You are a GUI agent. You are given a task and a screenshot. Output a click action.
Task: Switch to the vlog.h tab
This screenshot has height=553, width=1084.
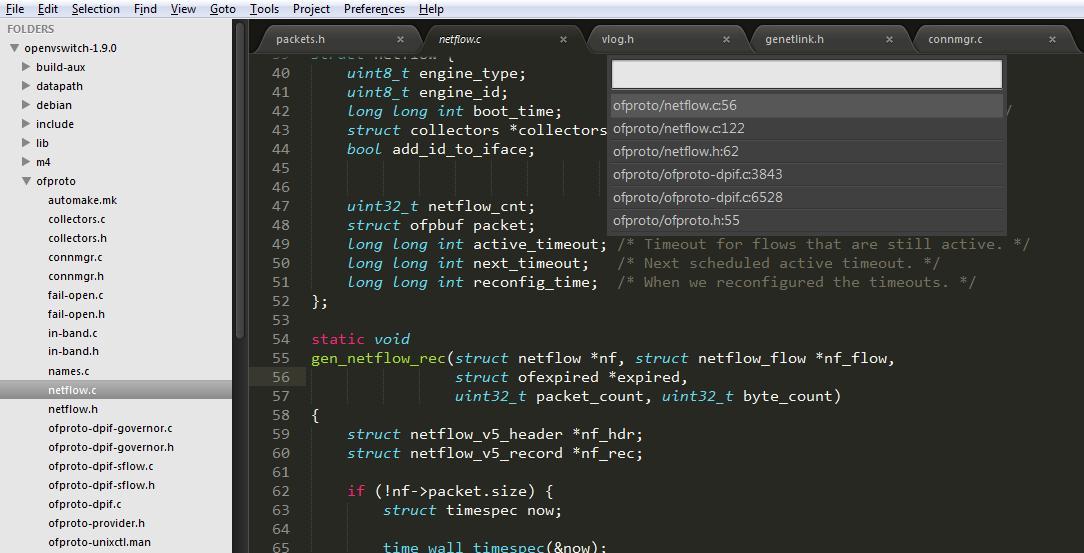click(618, 39)
